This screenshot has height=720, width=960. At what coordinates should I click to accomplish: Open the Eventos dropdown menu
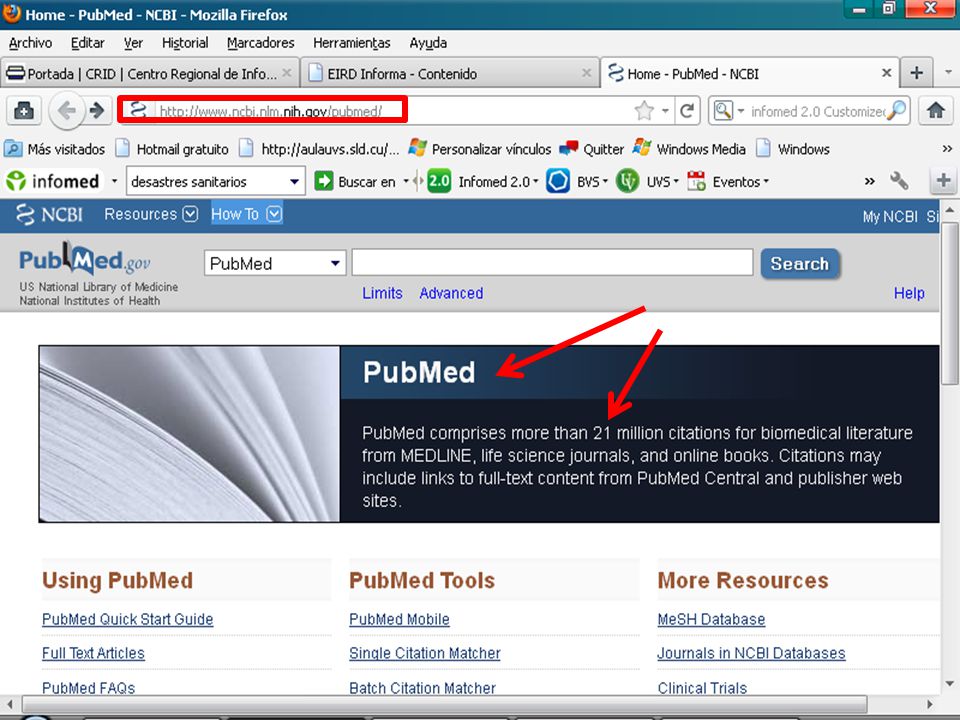coord(765,181)
